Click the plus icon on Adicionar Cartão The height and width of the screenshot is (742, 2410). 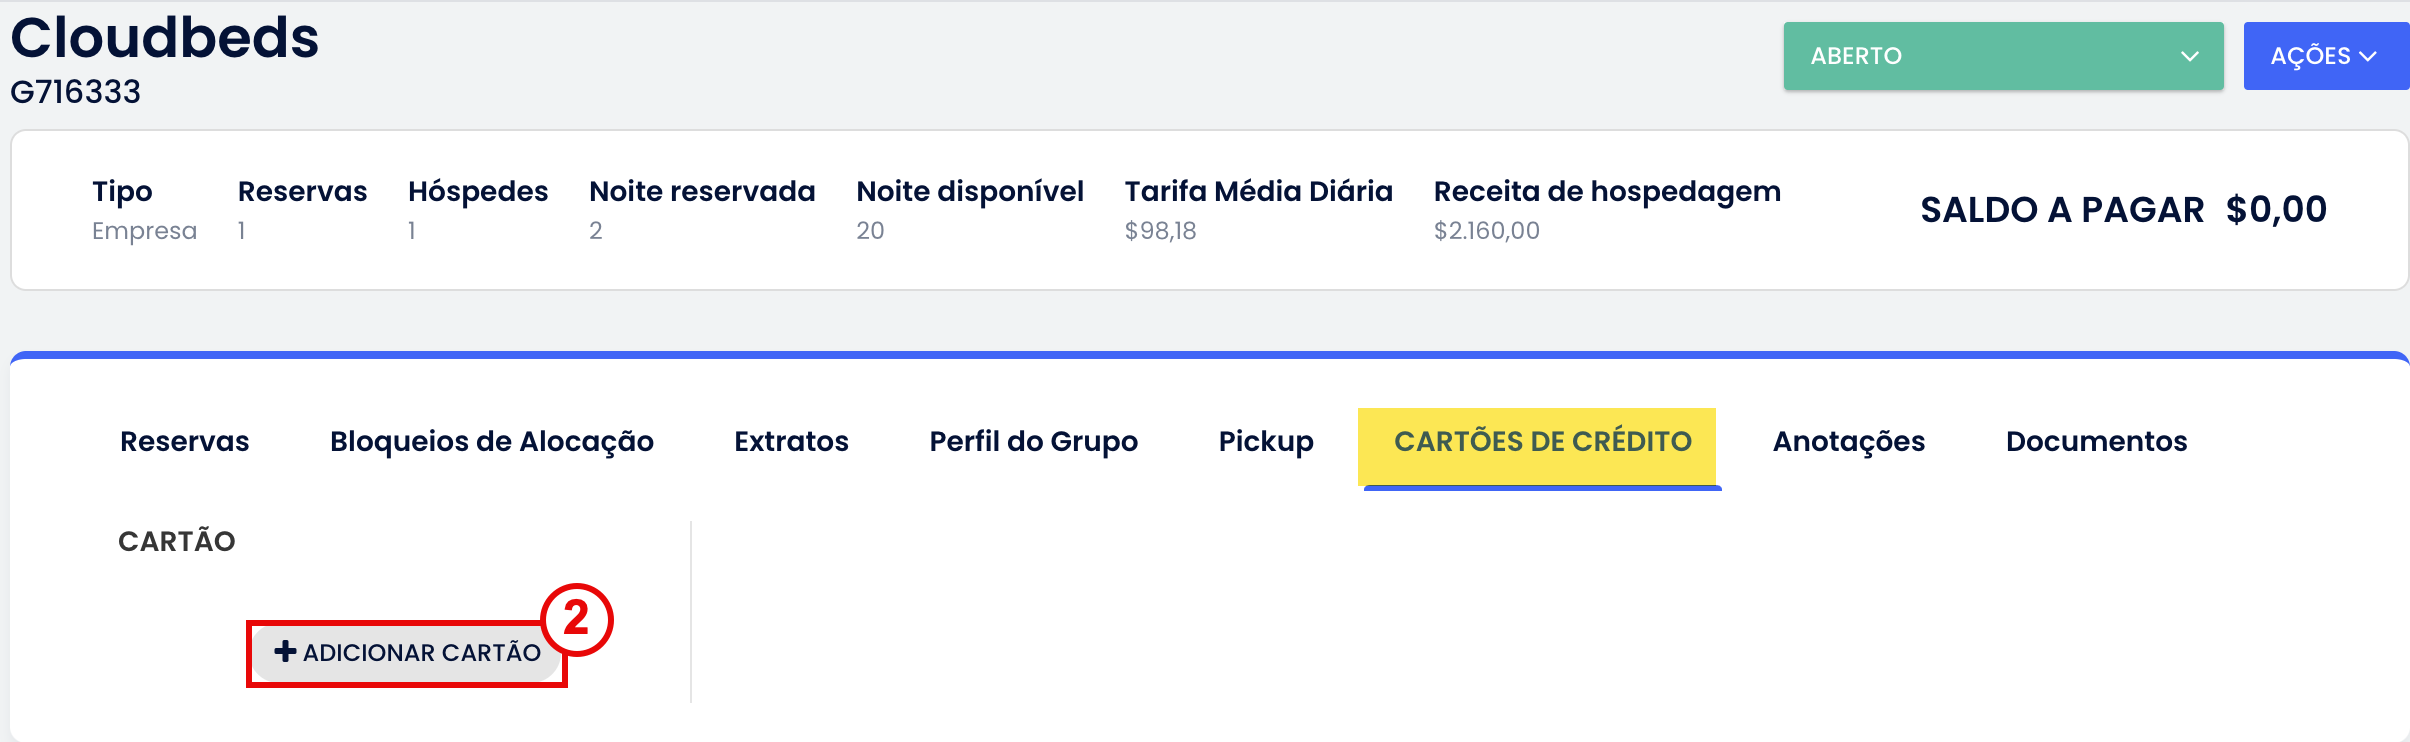point(285,652)
